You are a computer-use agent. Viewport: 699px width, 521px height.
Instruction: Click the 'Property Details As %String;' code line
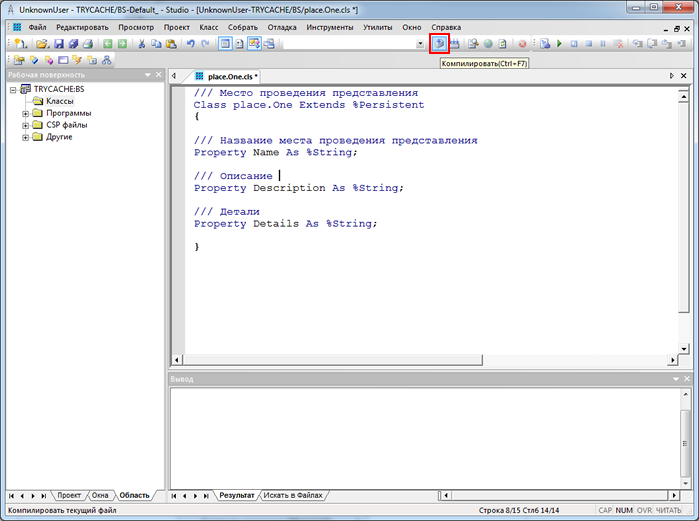pos(285,224)
